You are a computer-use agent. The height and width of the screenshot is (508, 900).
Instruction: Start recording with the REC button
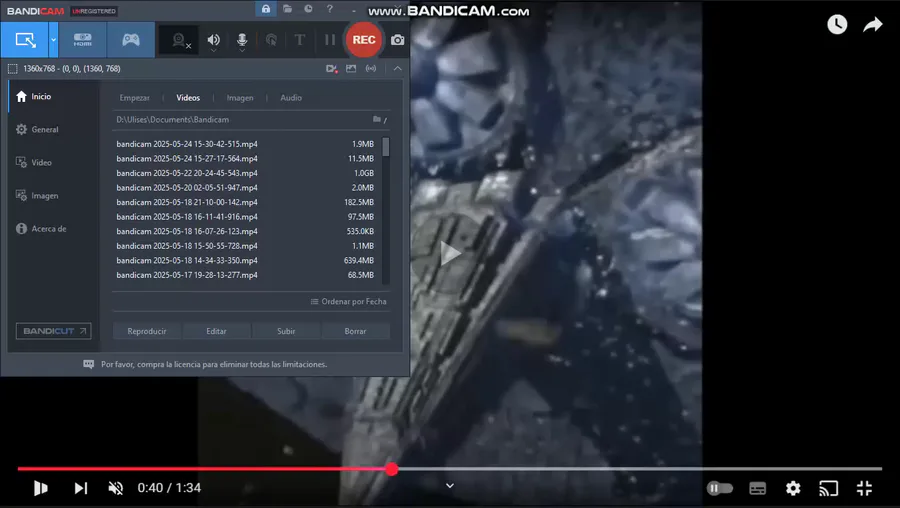pos(364,40)
